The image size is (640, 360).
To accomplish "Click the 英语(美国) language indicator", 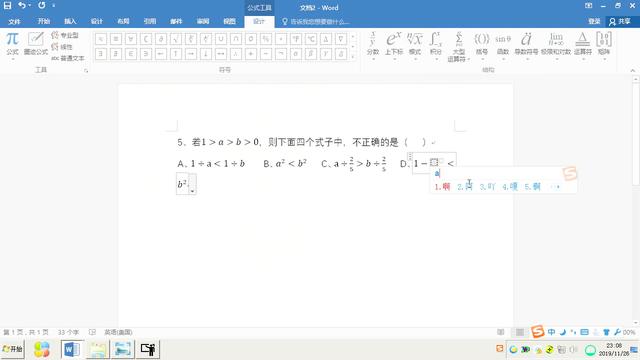I will [118, 332].
